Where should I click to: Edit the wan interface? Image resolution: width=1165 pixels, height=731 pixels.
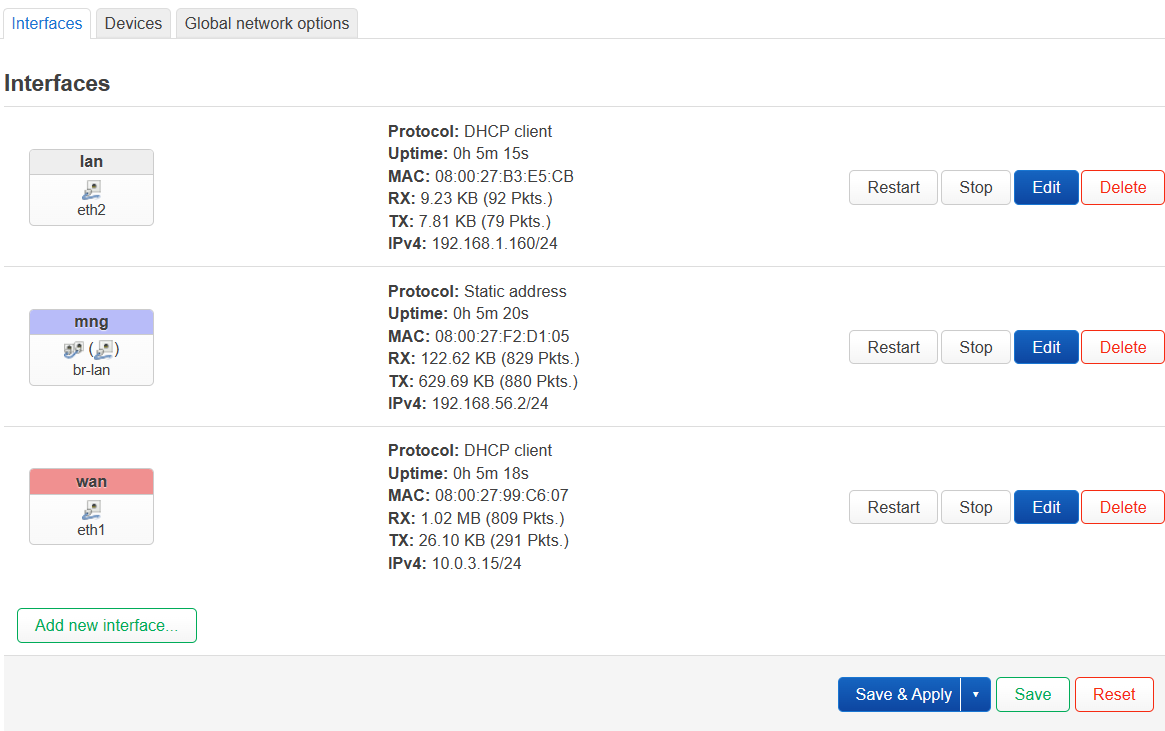(1046, 507)
